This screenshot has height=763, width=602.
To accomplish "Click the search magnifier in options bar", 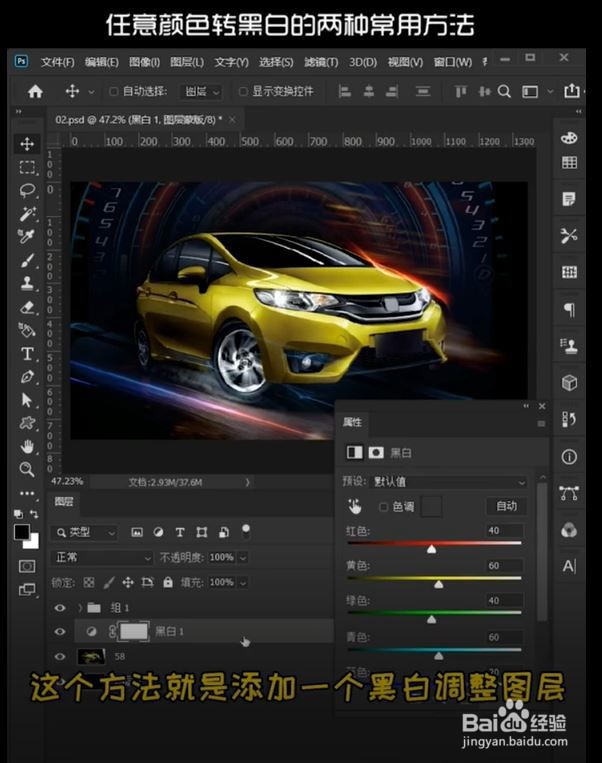I will (505, 91).
